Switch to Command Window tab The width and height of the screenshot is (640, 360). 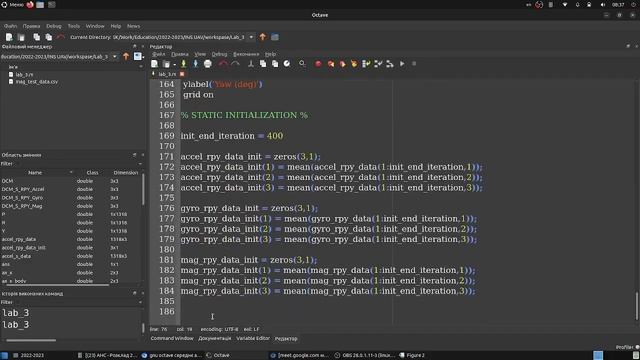(172, 338)
